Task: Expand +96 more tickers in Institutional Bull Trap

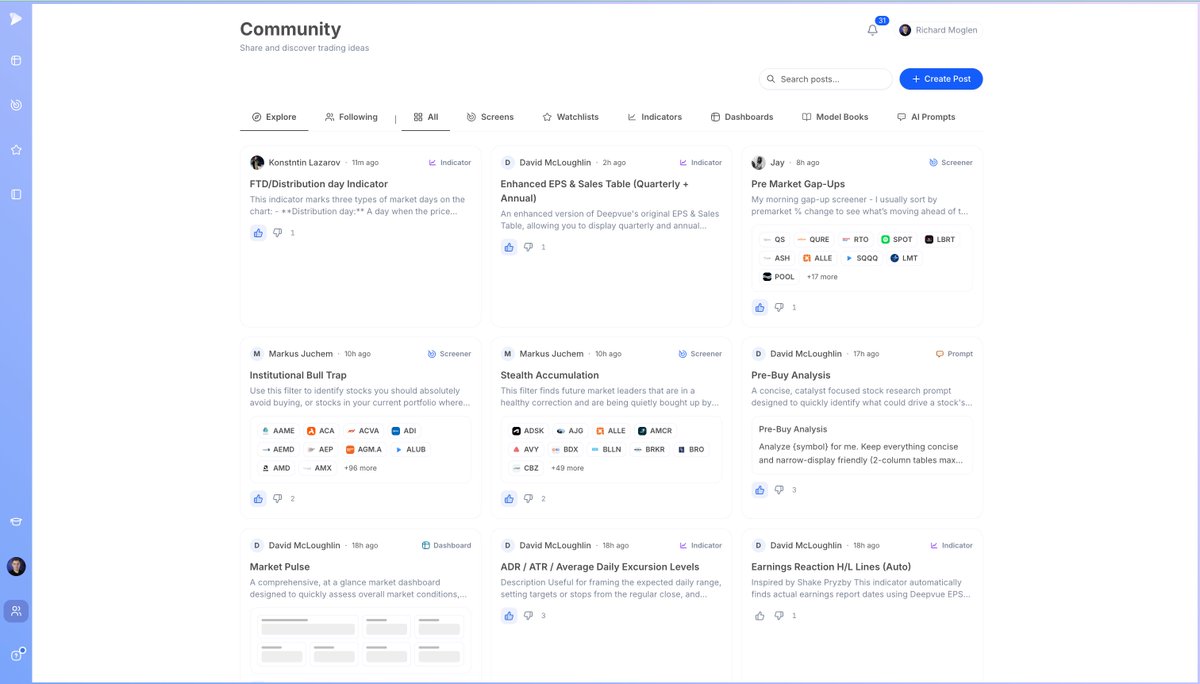Action: [360, 468]
